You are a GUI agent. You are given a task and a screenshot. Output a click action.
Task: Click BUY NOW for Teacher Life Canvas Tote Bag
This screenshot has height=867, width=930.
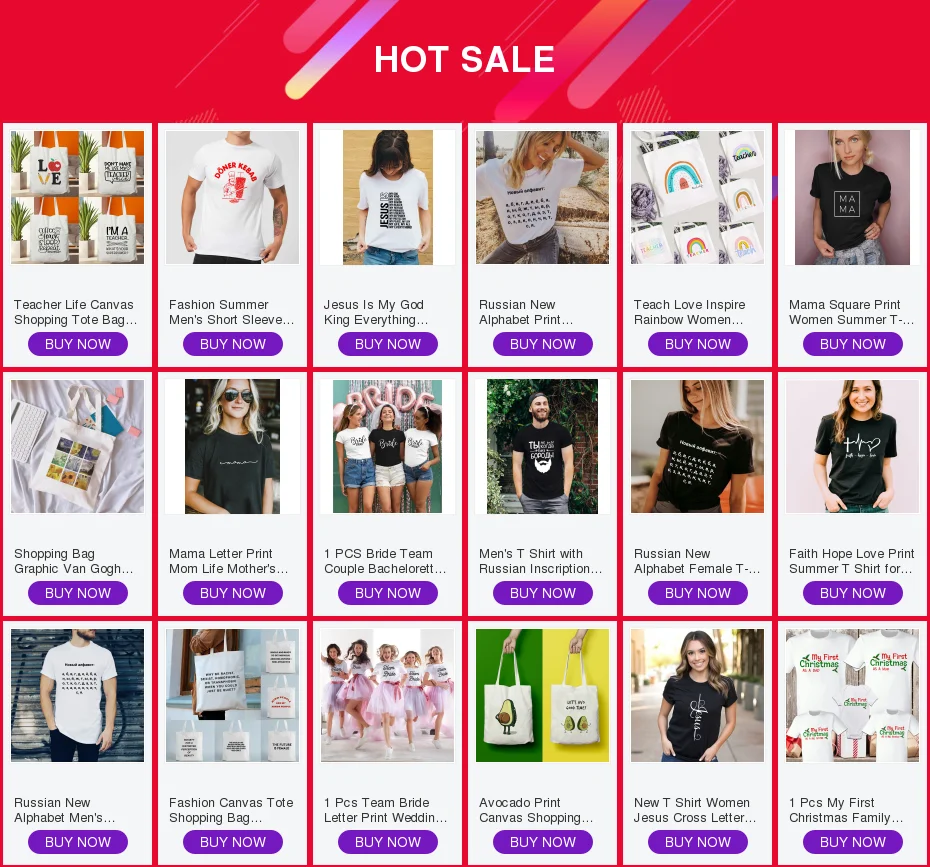click(78, 344)
